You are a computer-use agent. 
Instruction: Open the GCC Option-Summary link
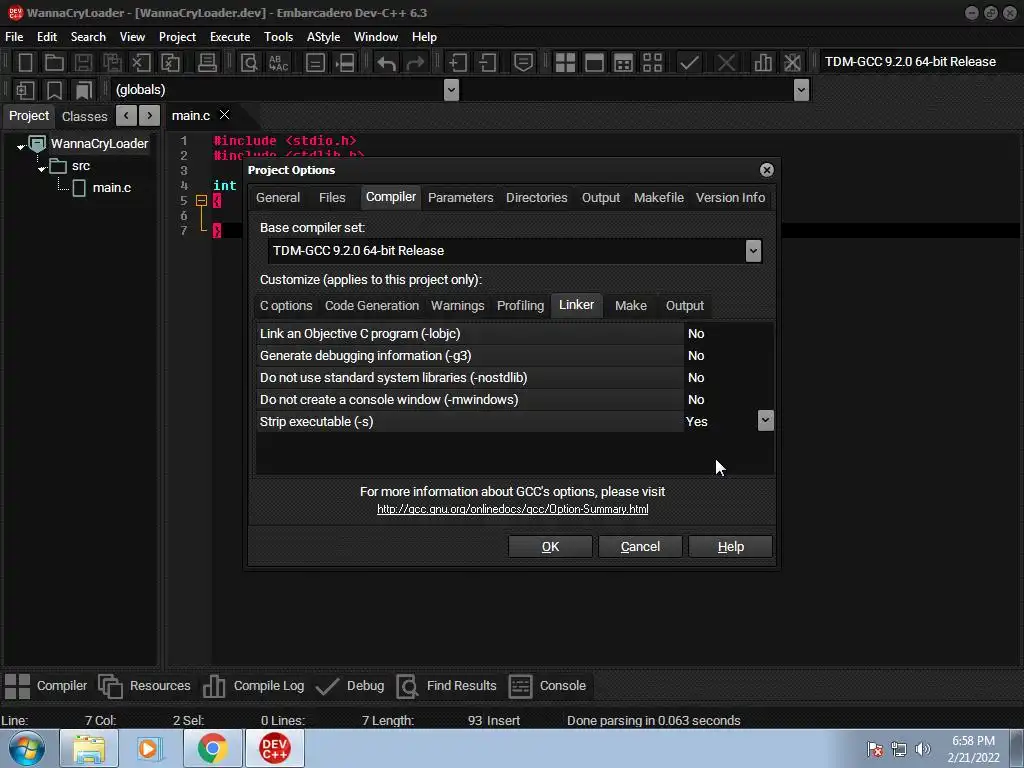coord(513,509)
